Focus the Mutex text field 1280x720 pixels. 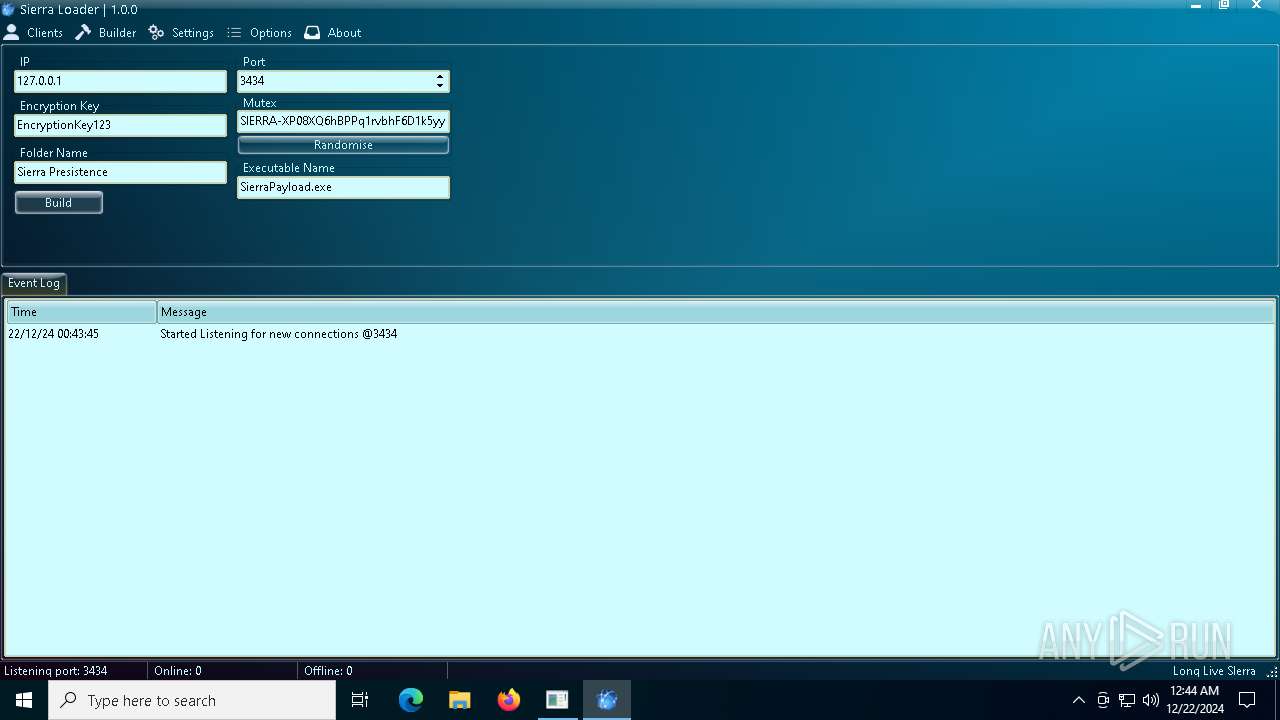pos(343,121)
